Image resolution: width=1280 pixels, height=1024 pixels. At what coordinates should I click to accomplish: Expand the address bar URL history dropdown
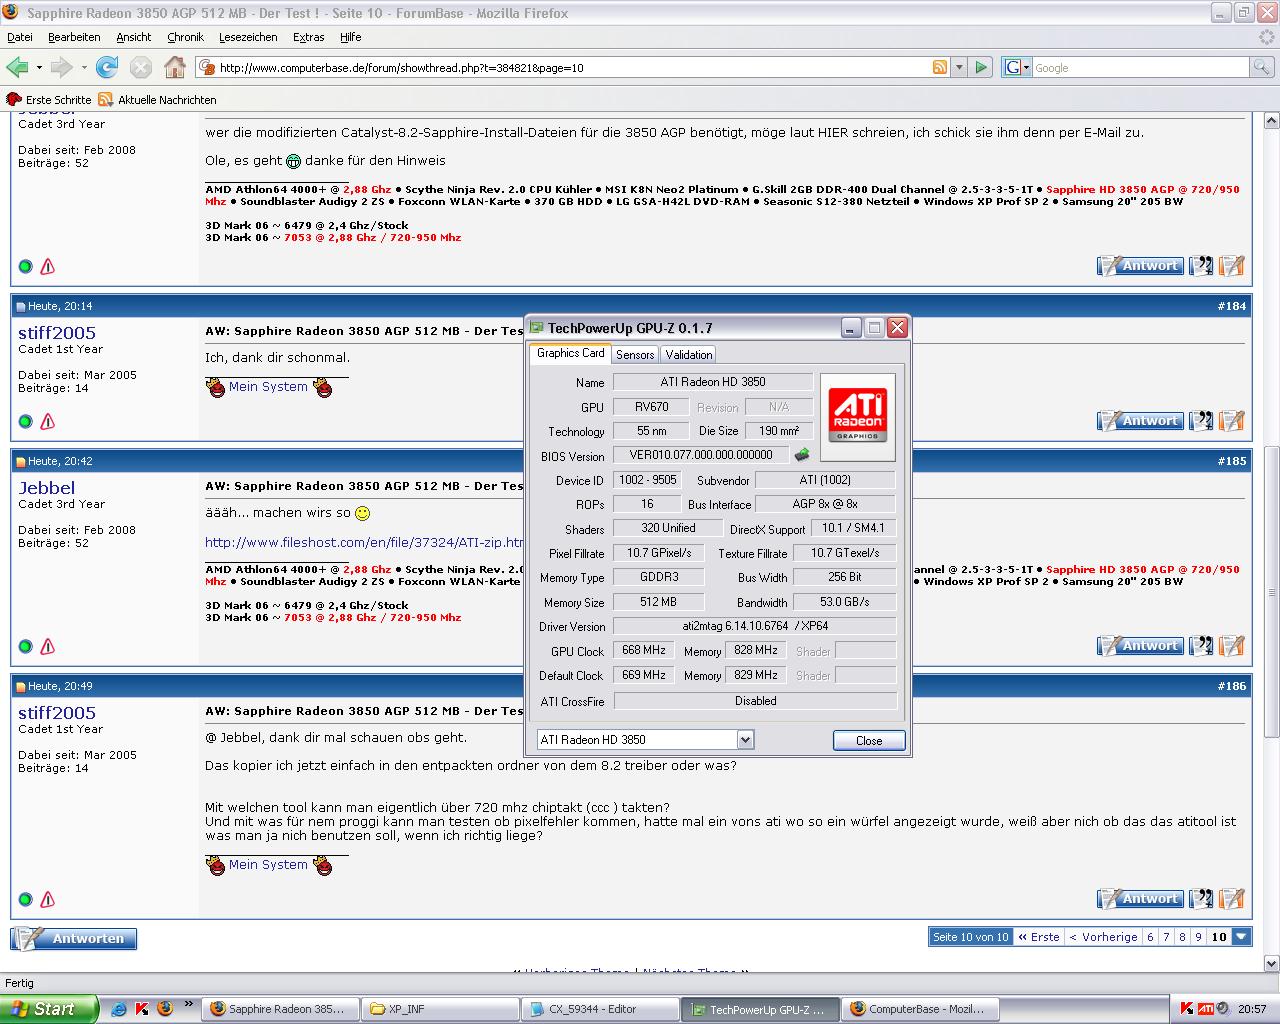click(x=959, y=67)
